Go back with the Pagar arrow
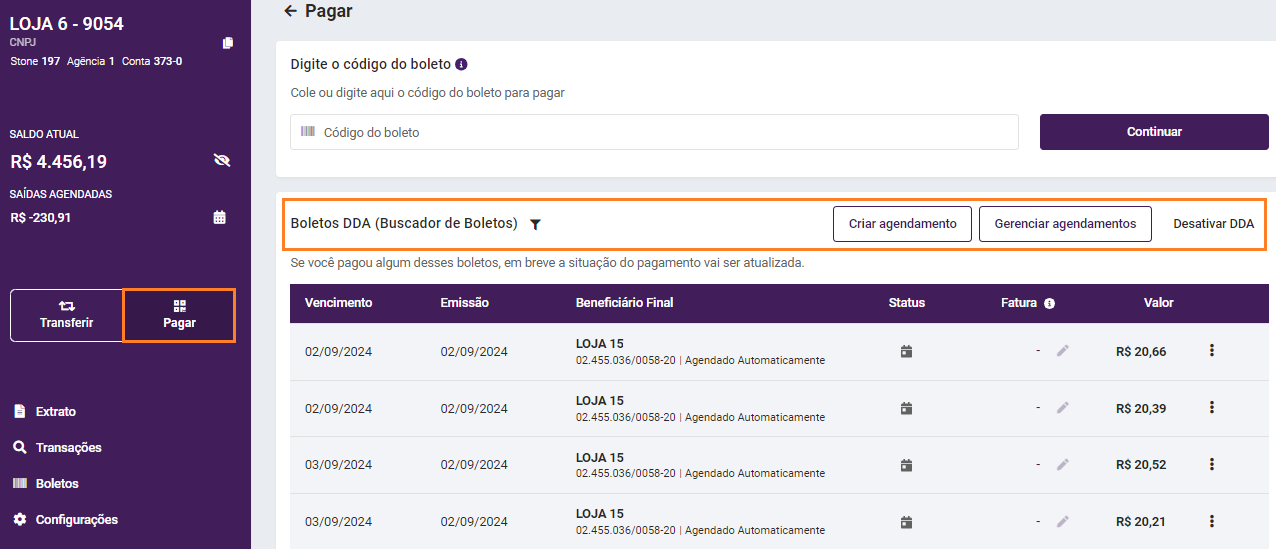The image size is (1276, 549). (x=290, y=11)
